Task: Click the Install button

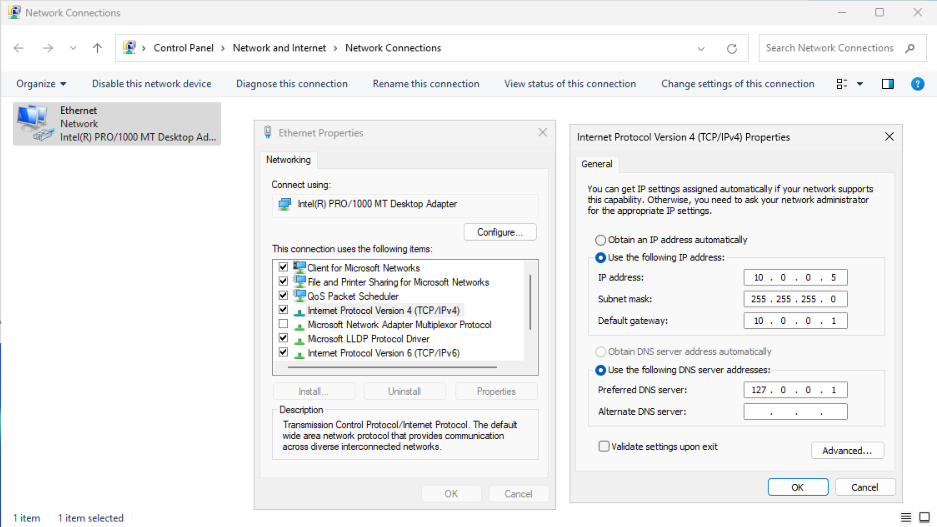Action: click(314, 391)
